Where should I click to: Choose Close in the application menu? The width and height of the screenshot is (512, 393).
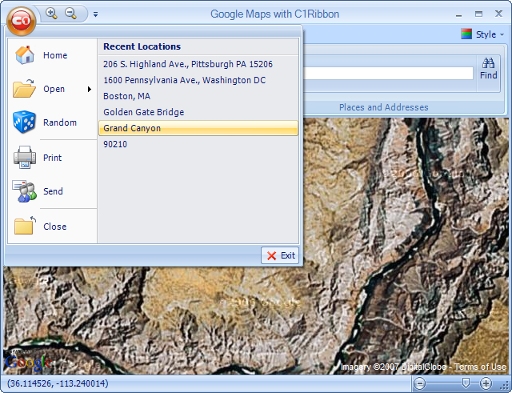(52, 227)
